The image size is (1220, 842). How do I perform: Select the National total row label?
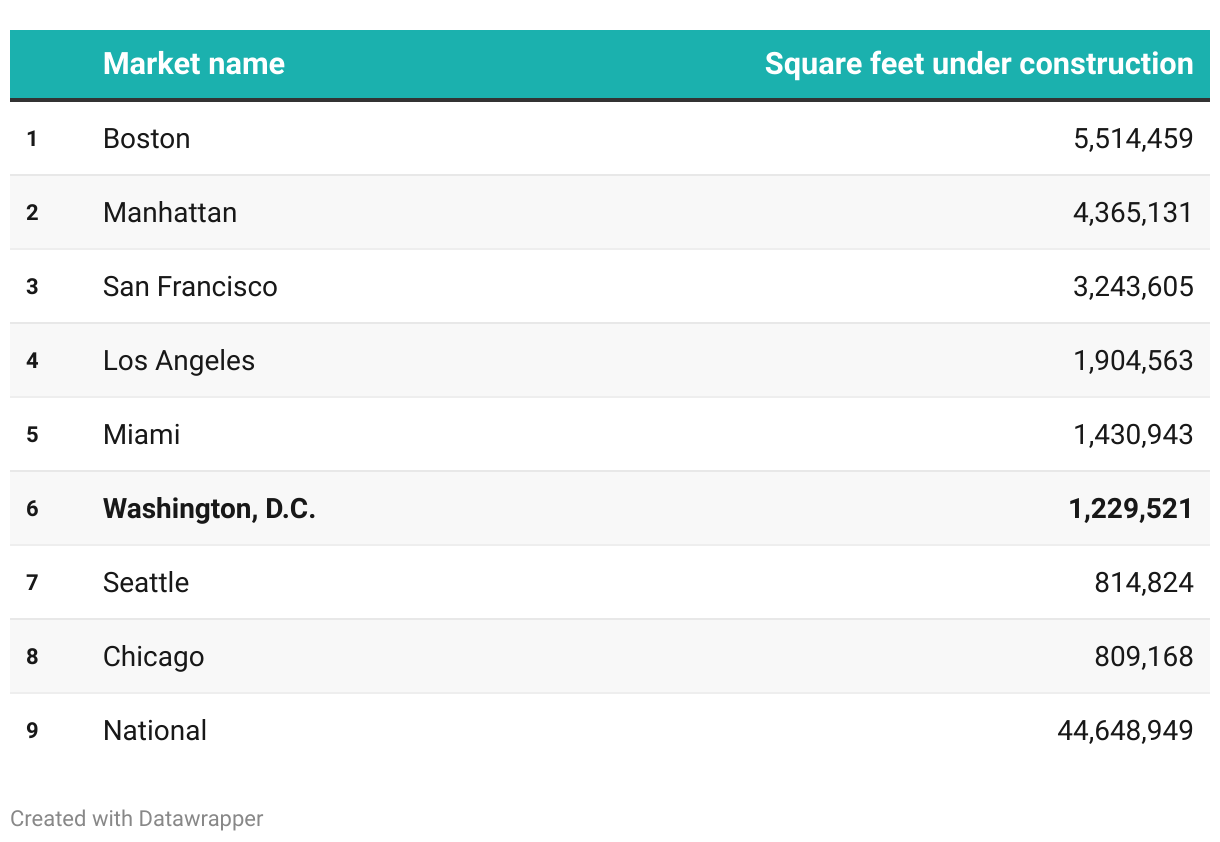[x=155, y=731]
